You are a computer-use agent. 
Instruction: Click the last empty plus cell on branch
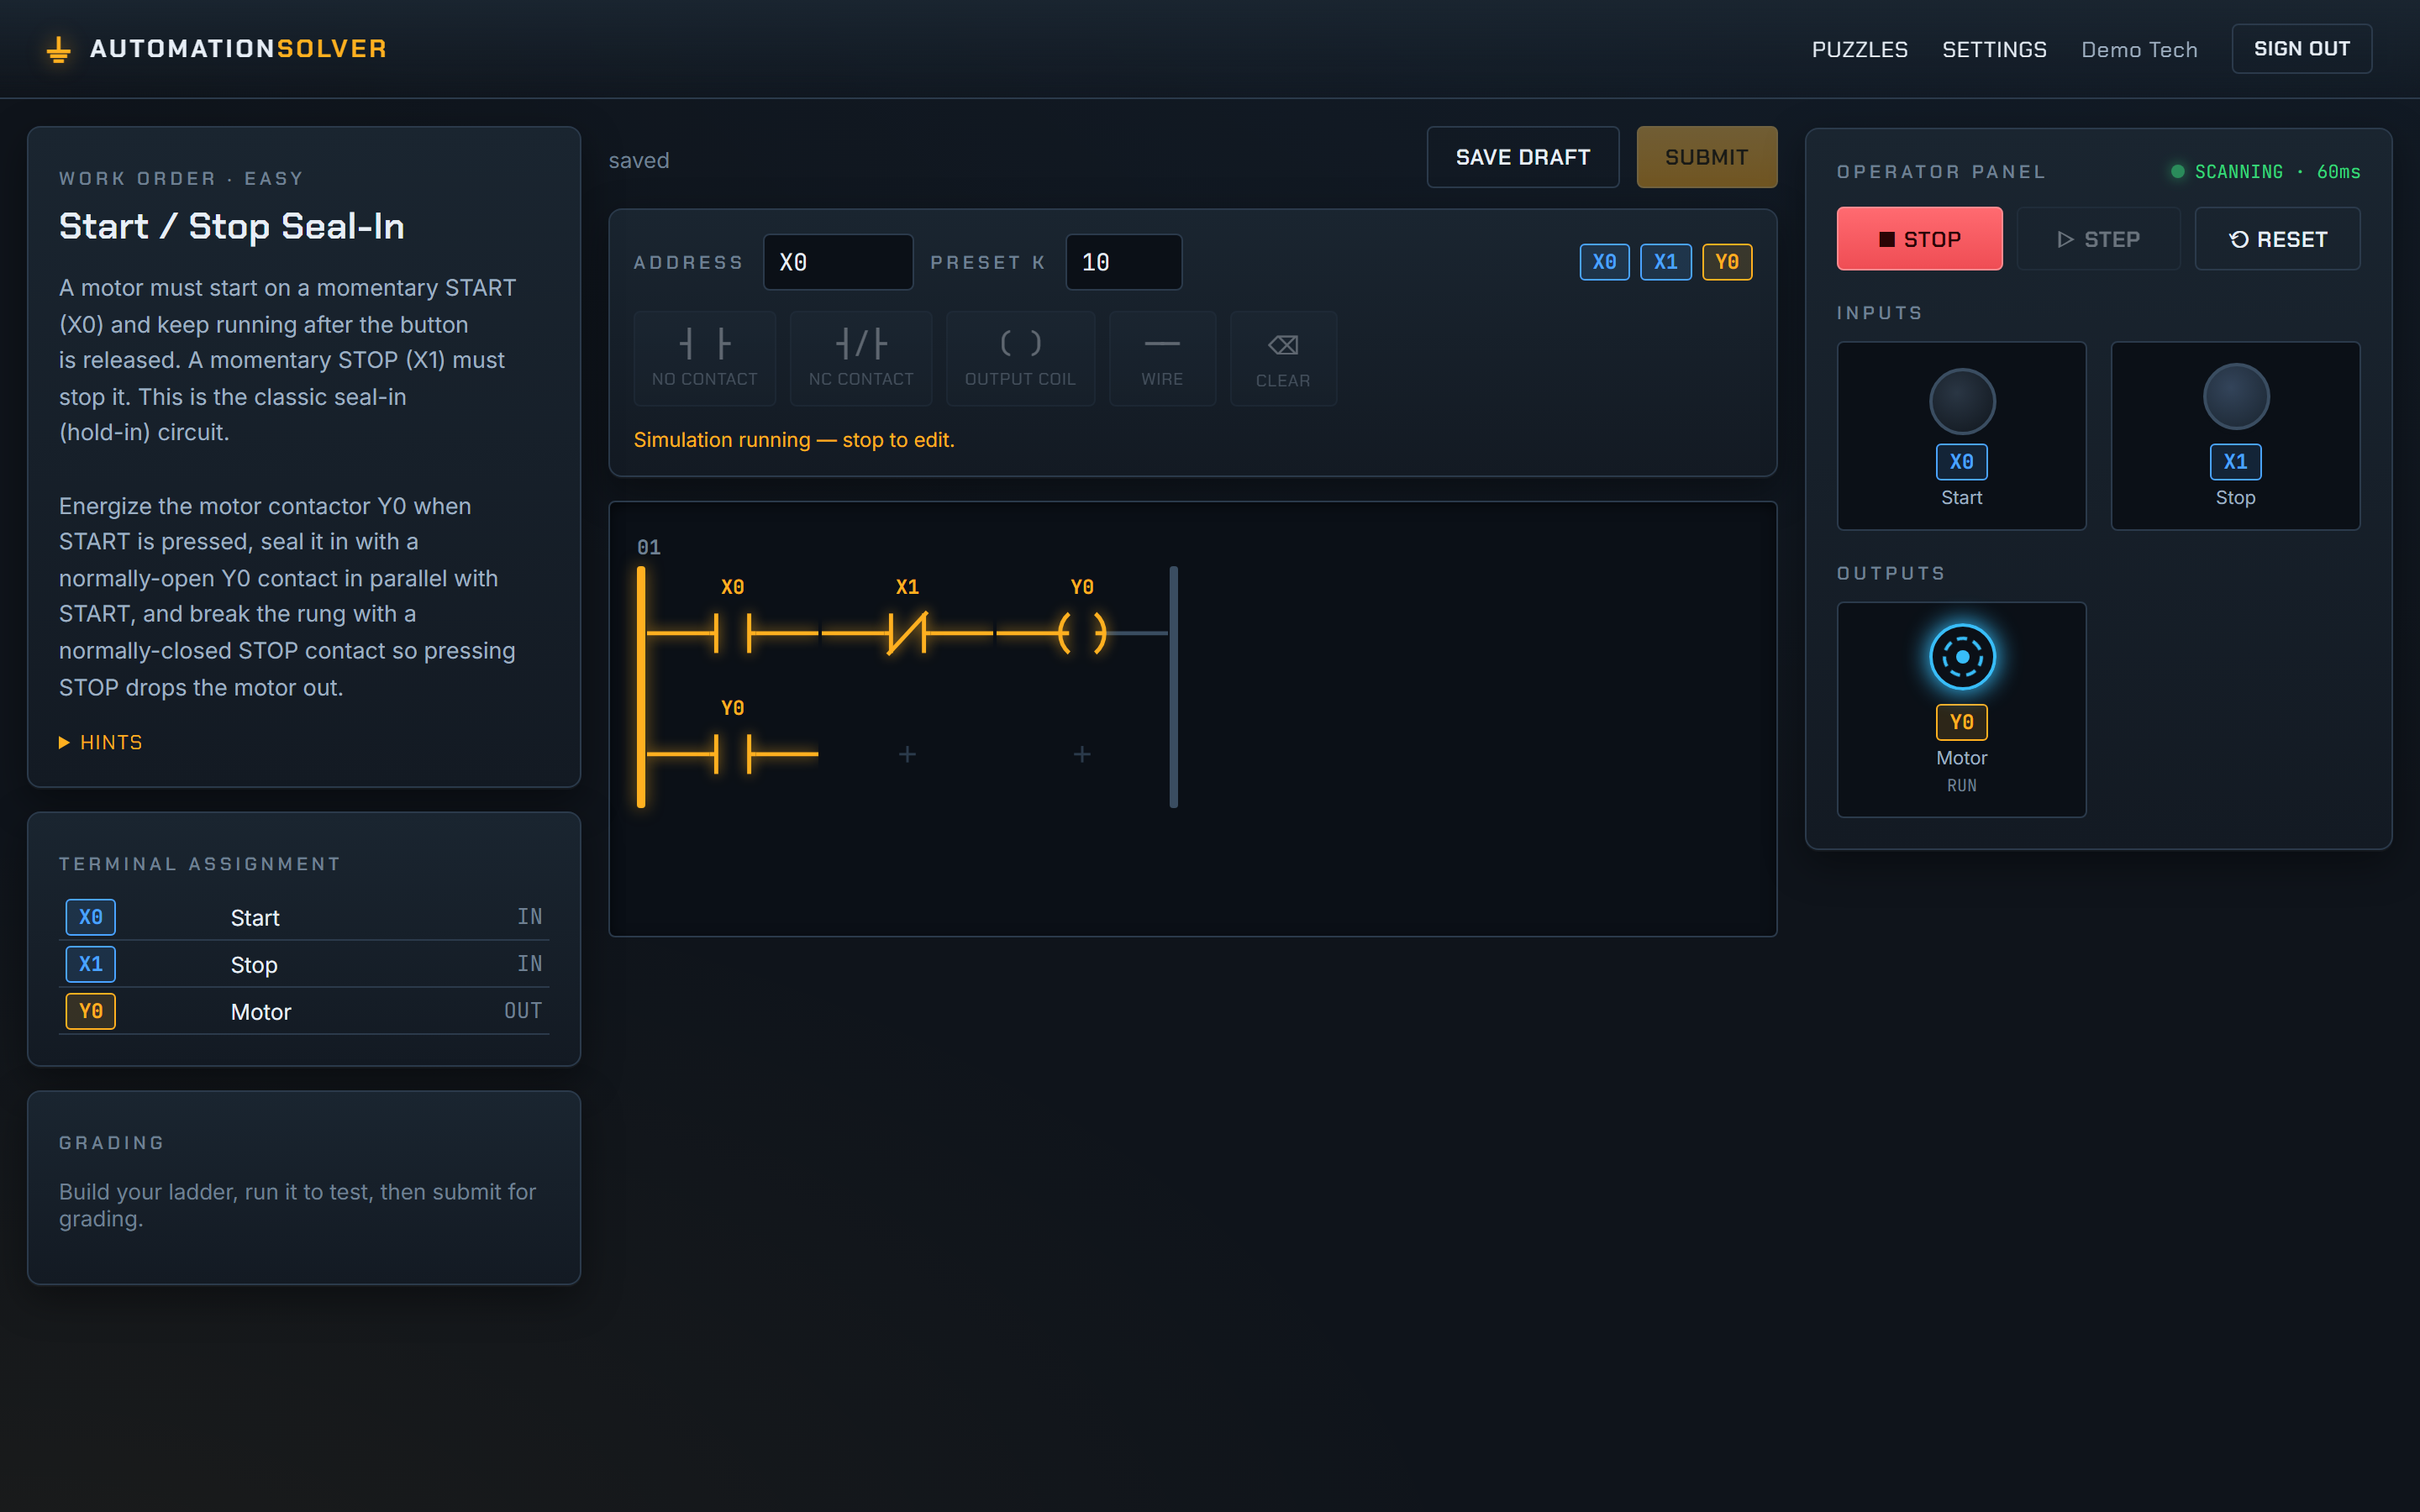click(x=1082, y=754)
